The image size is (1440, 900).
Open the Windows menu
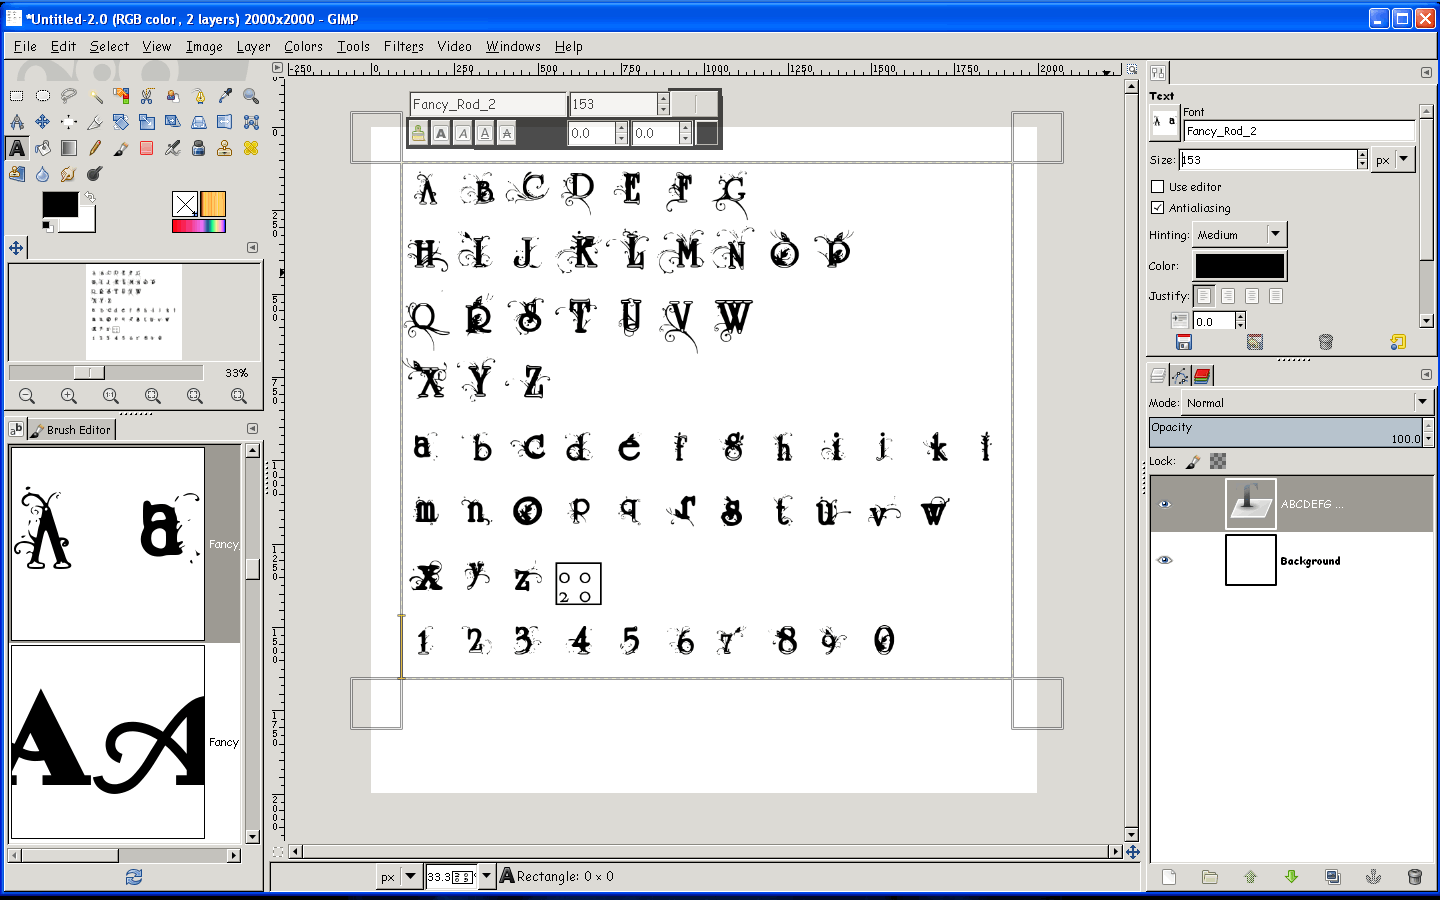click(x=513, y=46)
